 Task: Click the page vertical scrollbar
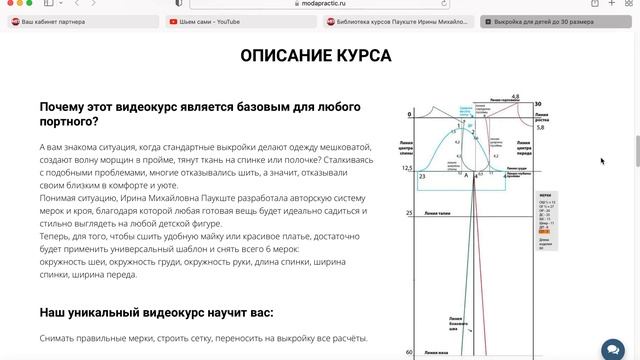pyautogui.click(x=638, y=151)
